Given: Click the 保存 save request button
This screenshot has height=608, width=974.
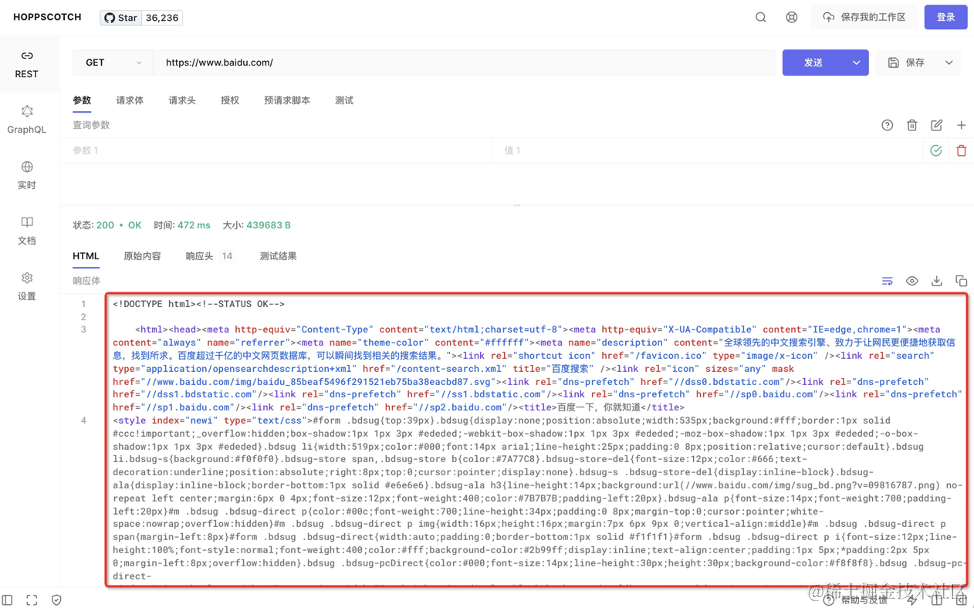Looking at the screenshot, I should [x=906, y=63].
